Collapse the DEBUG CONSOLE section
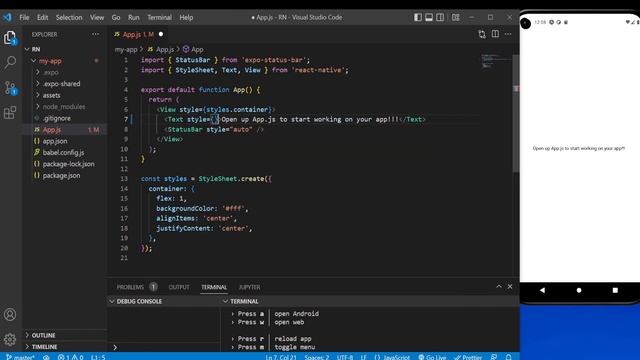Image resolution: width=640 pixels, height=360 pixels. tap(163, 301)
